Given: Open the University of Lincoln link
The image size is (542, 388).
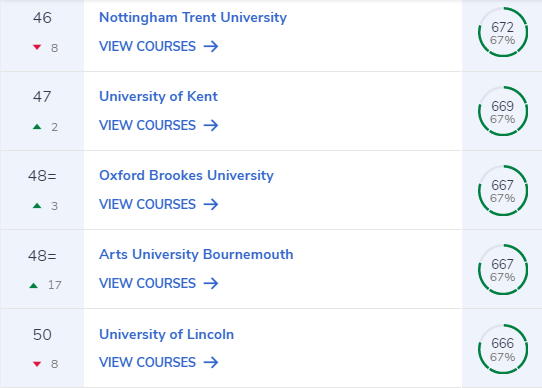Looking at the screenshot, I should click(x=166, y=334).
